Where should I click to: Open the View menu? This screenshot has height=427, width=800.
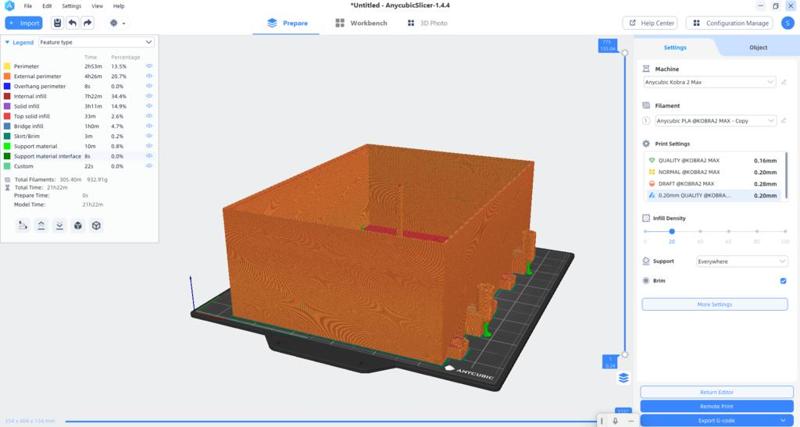(97, 6)
